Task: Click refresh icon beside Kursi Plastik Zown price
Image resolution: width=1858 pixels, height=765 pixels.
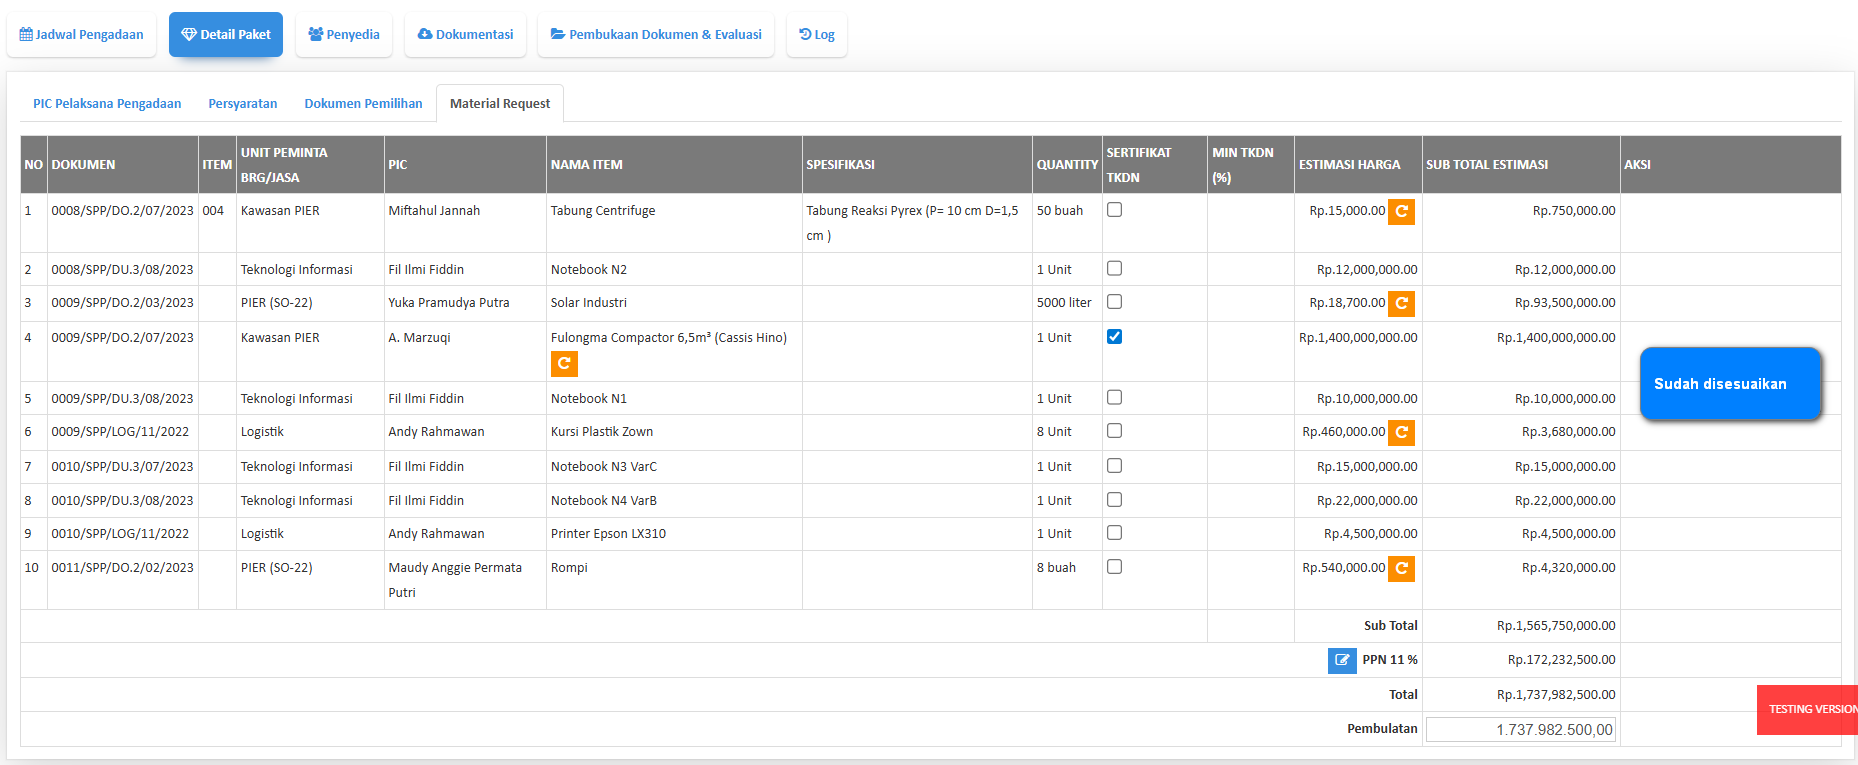Action: coord(1401,432)
